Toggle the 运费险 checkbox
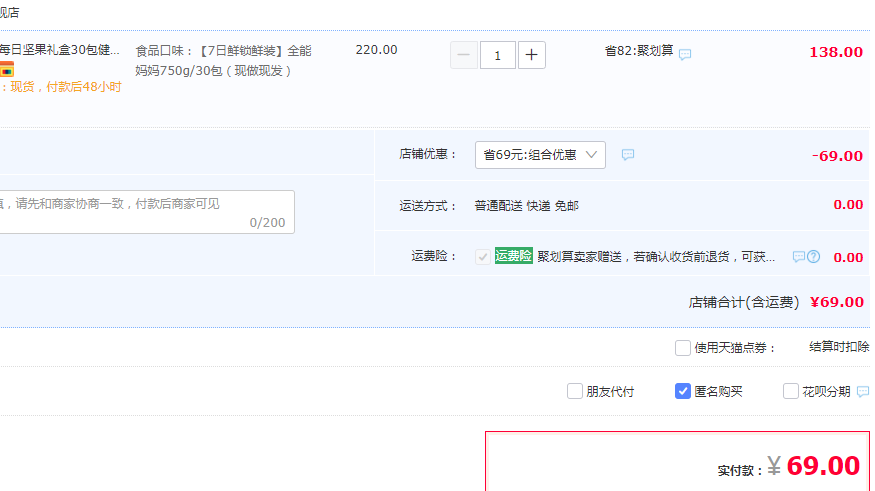Image resolution: width=875 pixels, height=491 pixels. pos(483,257)
